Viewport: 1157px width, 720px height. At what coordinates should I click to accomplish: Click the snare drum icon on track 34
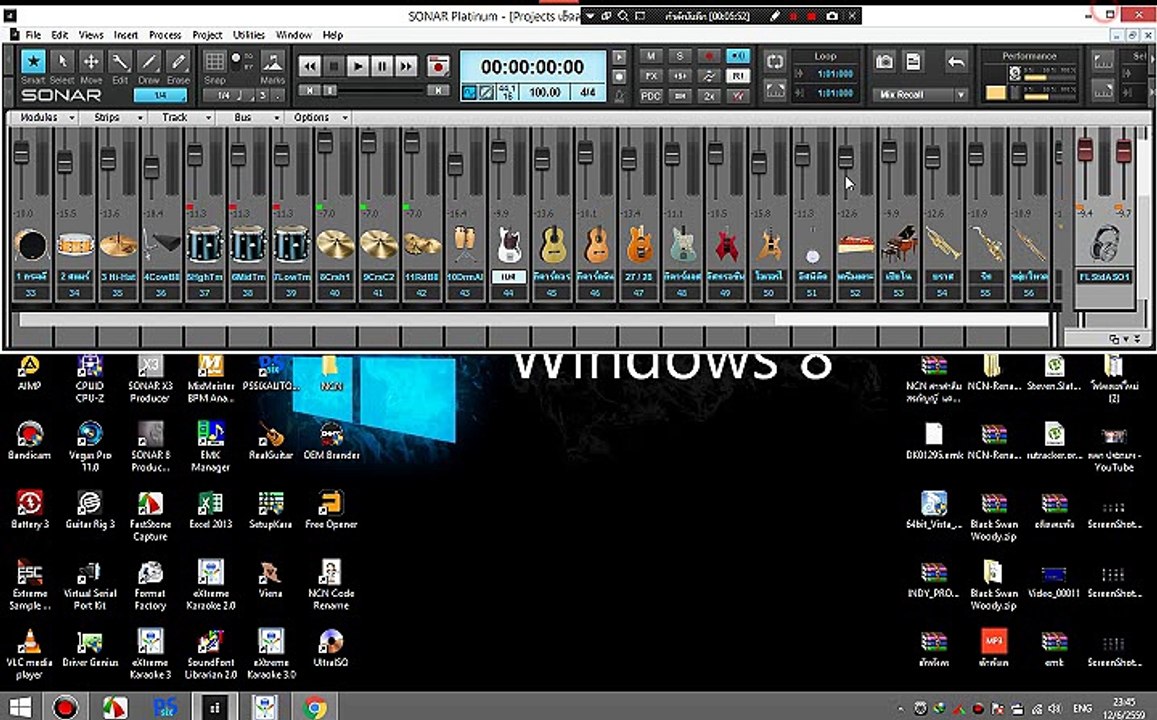75,245
